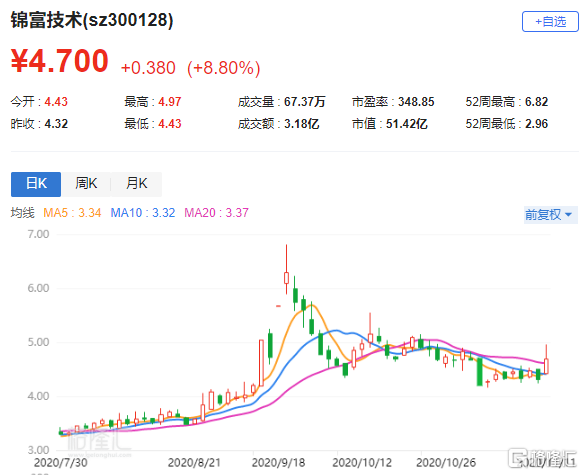The width and height of the screenshot is (583, 475).
Task: Click the 52周最低 value 2.96
Action: (x=537, y=124)
